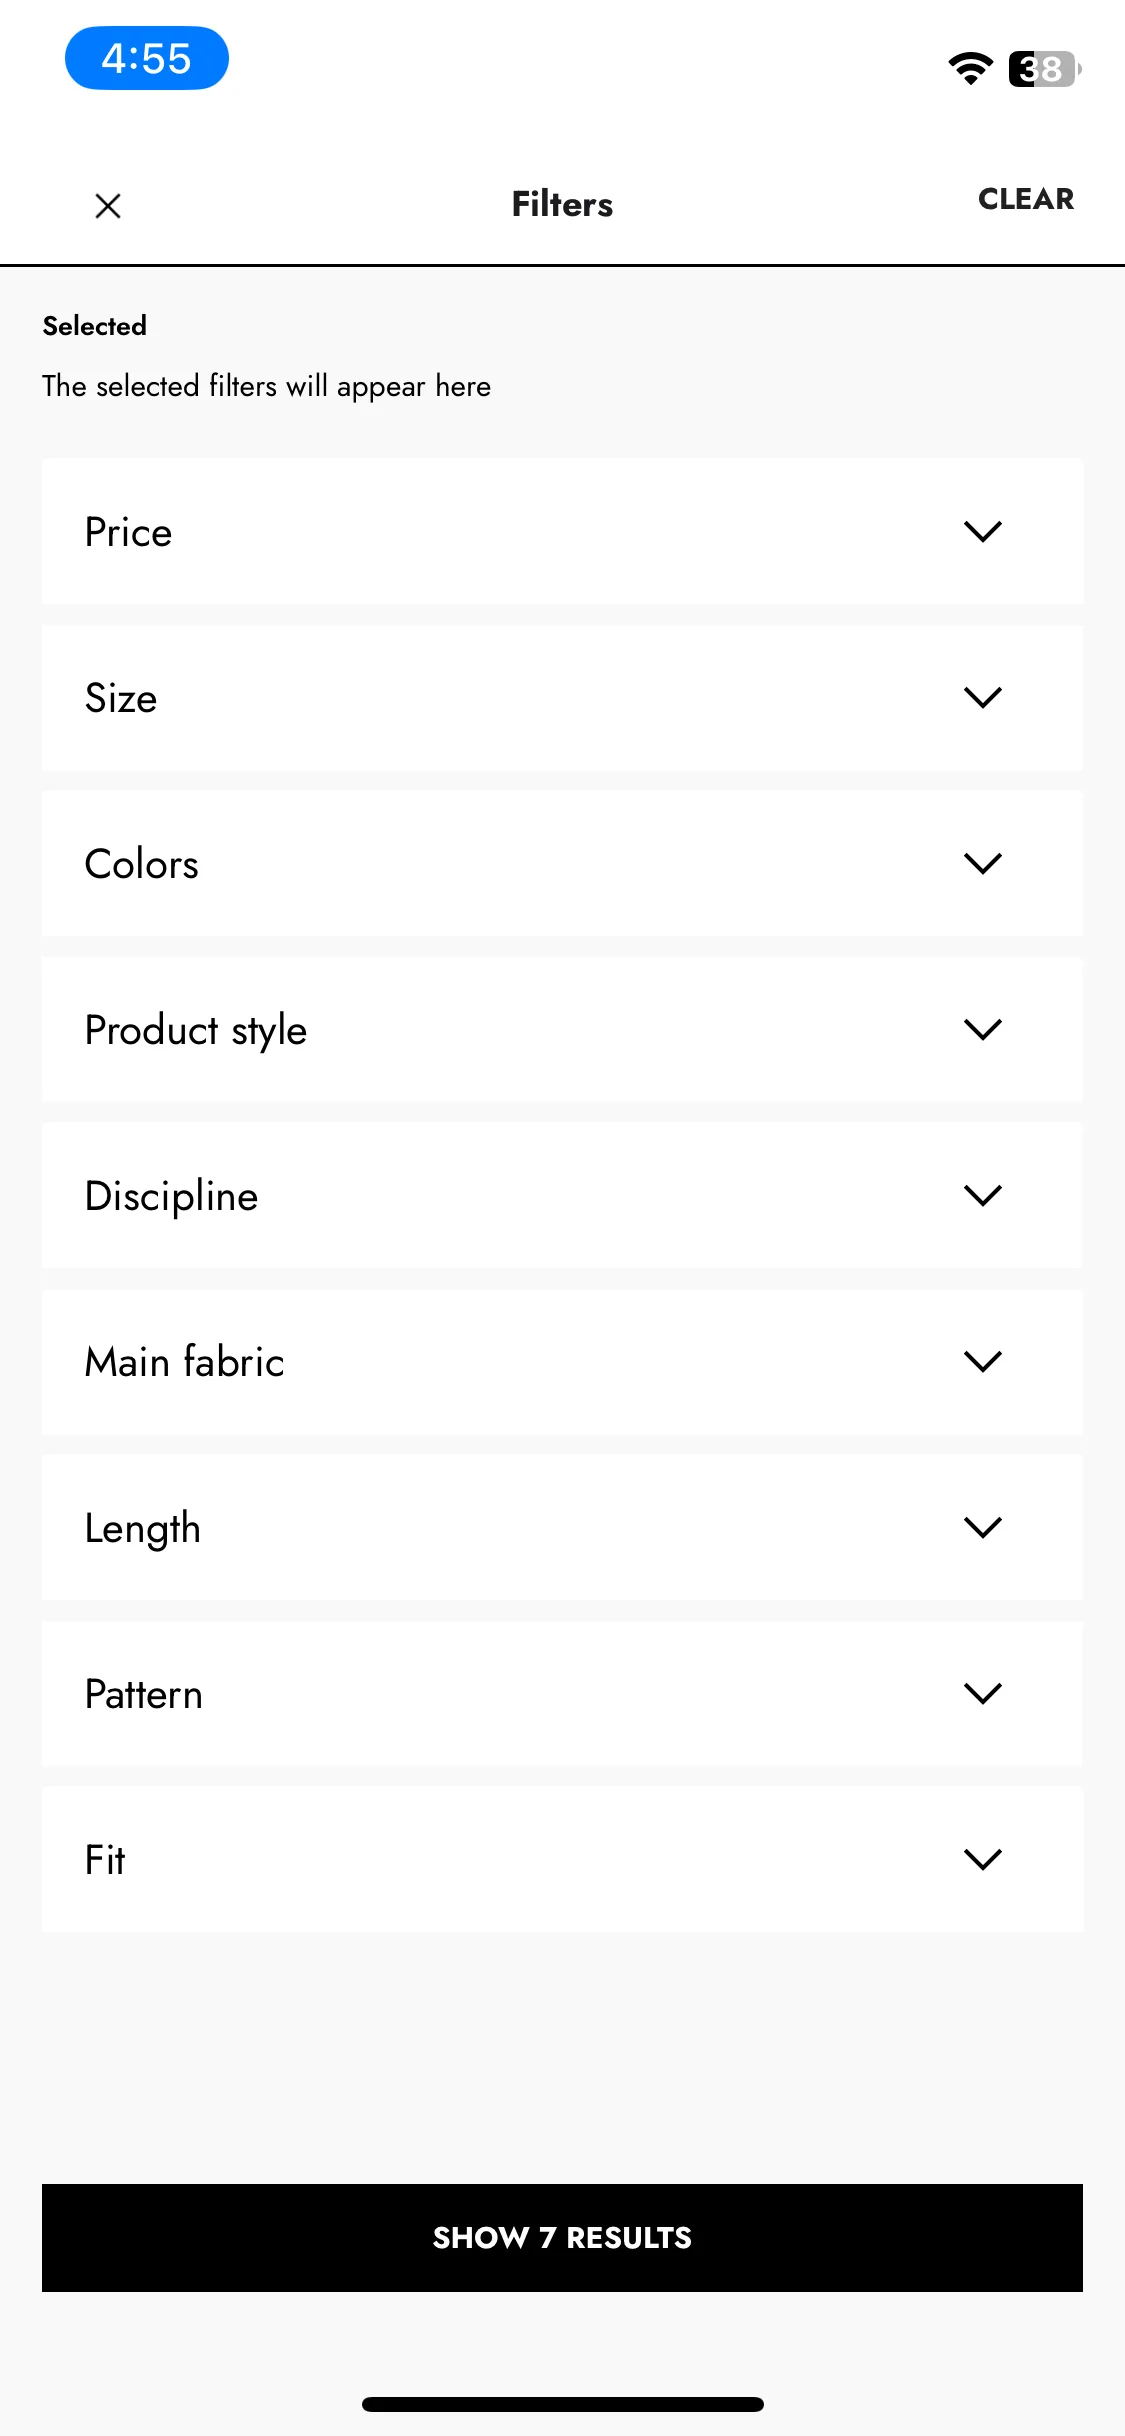The image size is (1125, 2436).
Task: Open the Price filter section
Action: pyautogui.click(x=562, y=531)
